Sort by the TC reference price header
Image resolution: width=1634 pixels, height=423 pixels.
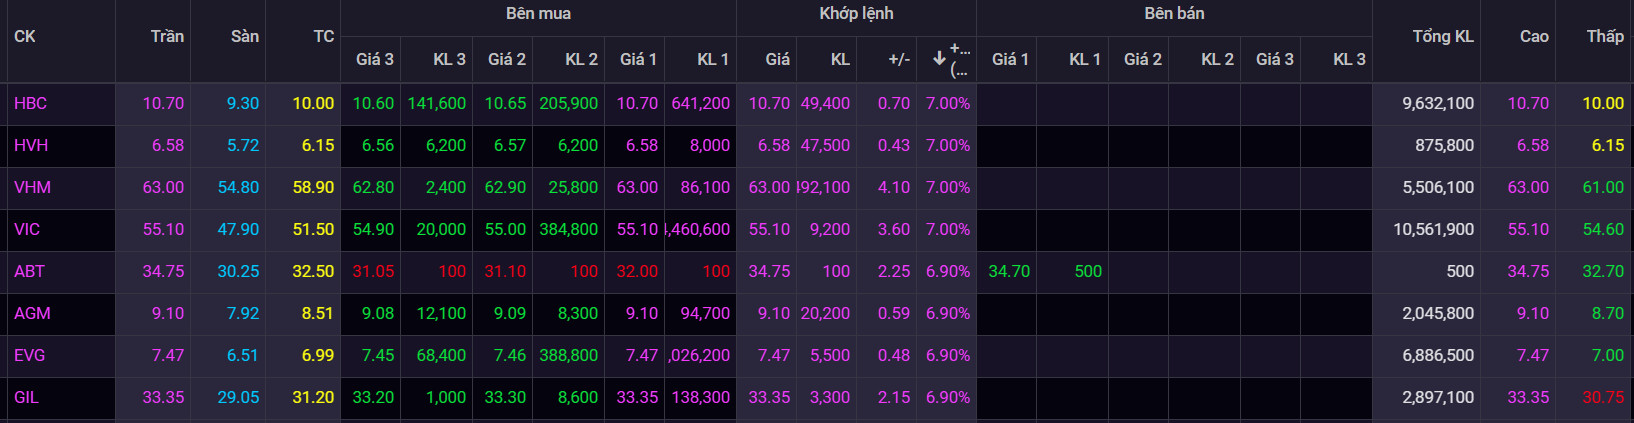tap(323, 37)
